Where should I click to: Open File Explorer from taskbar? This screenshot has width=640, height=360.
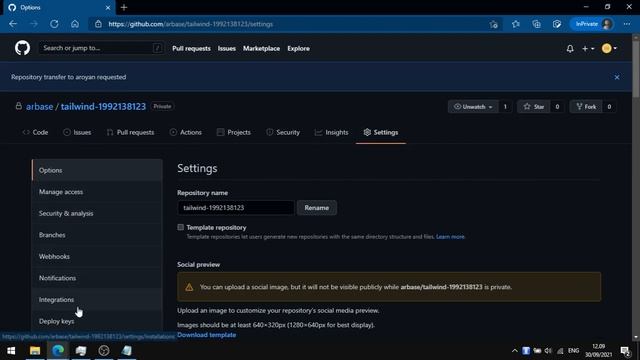pos(35,351)
